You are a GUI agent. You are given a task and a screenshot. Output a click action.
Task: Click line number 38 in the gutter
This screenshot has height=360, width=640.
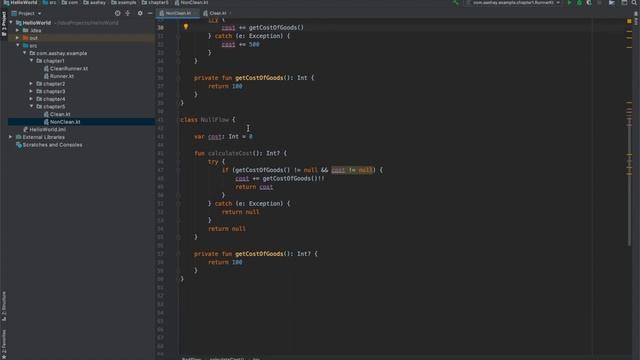pos(161,95)
